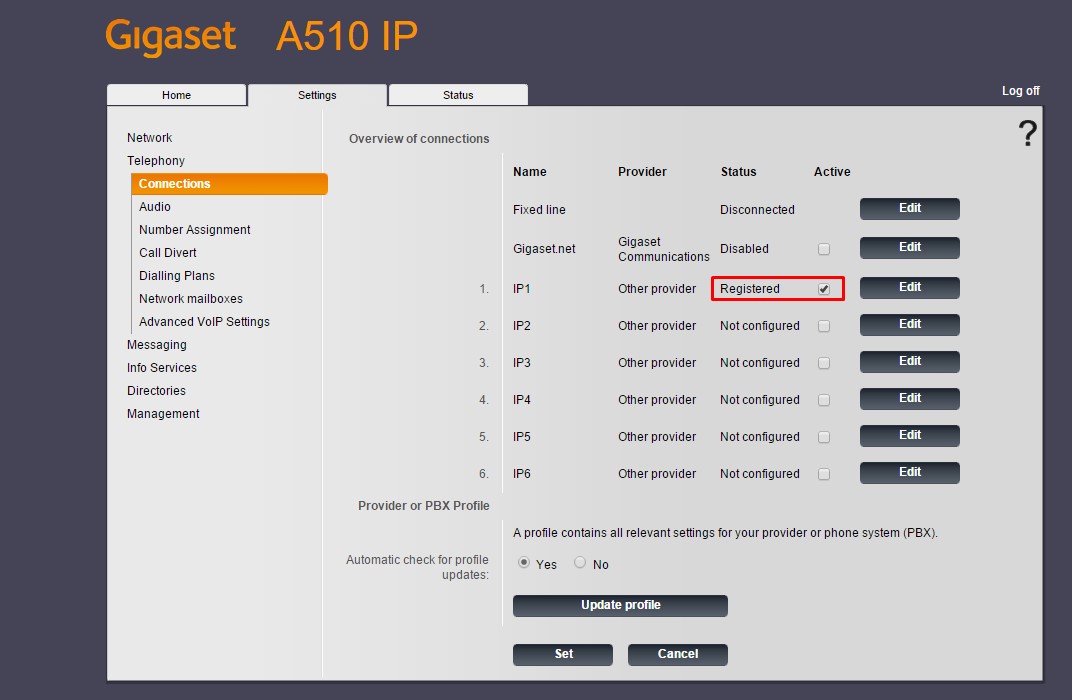Image resolution: width=1072 pixels, height=700 pixels.
Task: Click the Log off link
Action: tap(1020, 91)
